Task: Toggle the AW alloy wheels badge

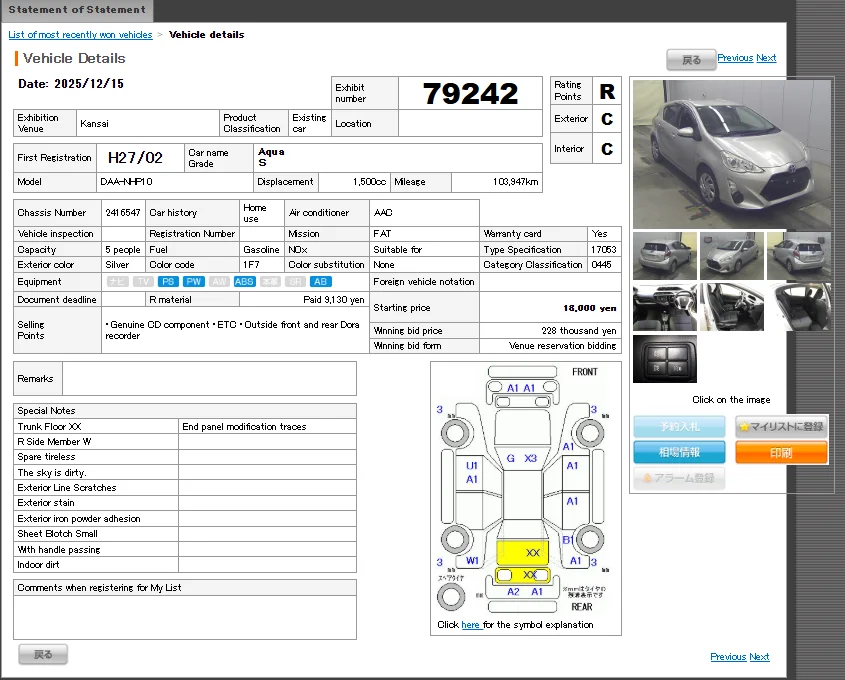Action: [x=221, y=281]
